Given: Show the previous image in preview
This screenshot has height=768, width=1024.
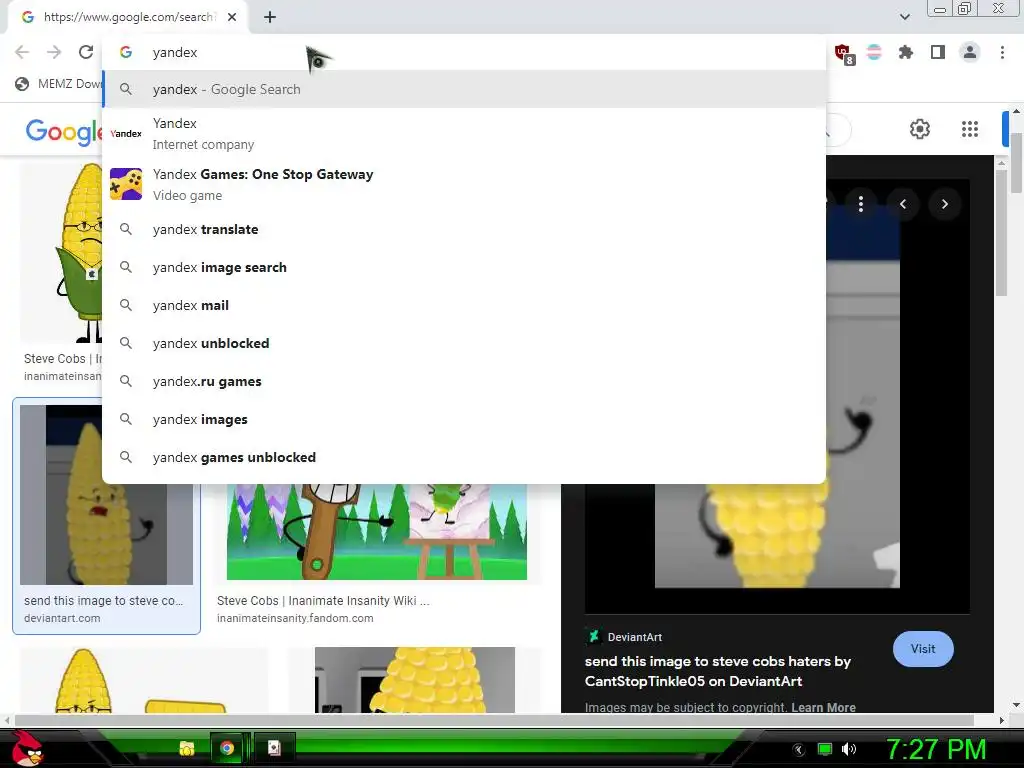Looking at the screenshot, I should point(903,204).
